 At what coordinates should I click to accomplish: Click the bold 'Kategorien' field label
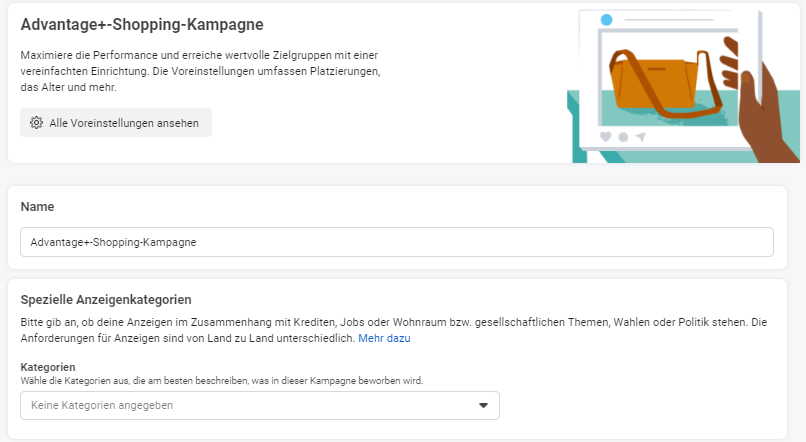tap(48, 367)
